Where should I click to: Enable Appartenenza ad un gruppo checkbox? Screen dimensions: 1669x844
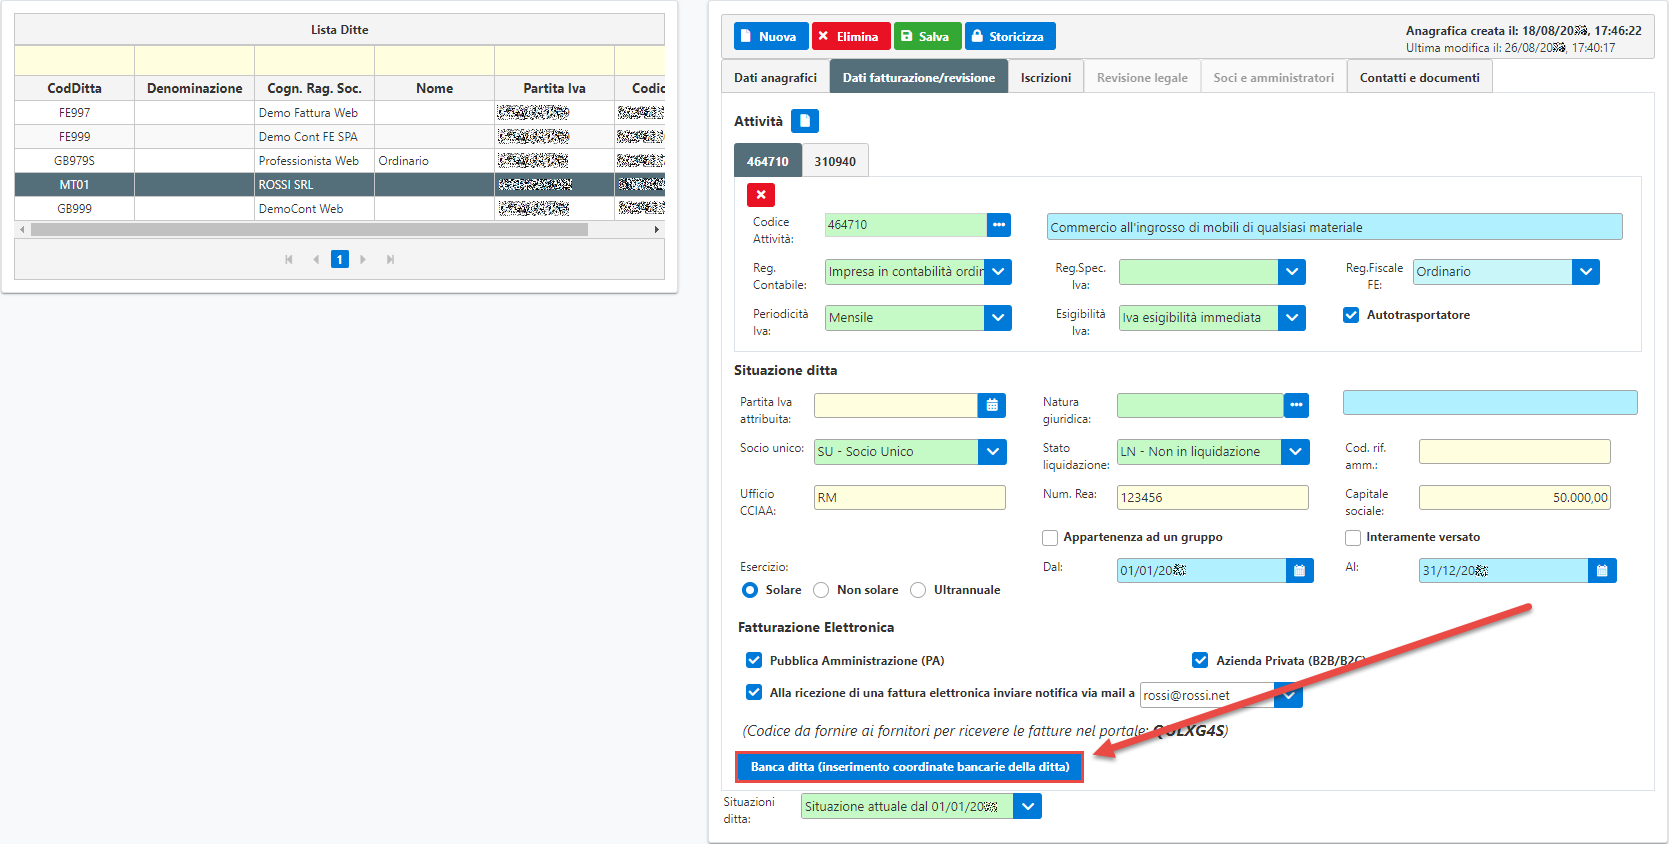point(1050,538)
